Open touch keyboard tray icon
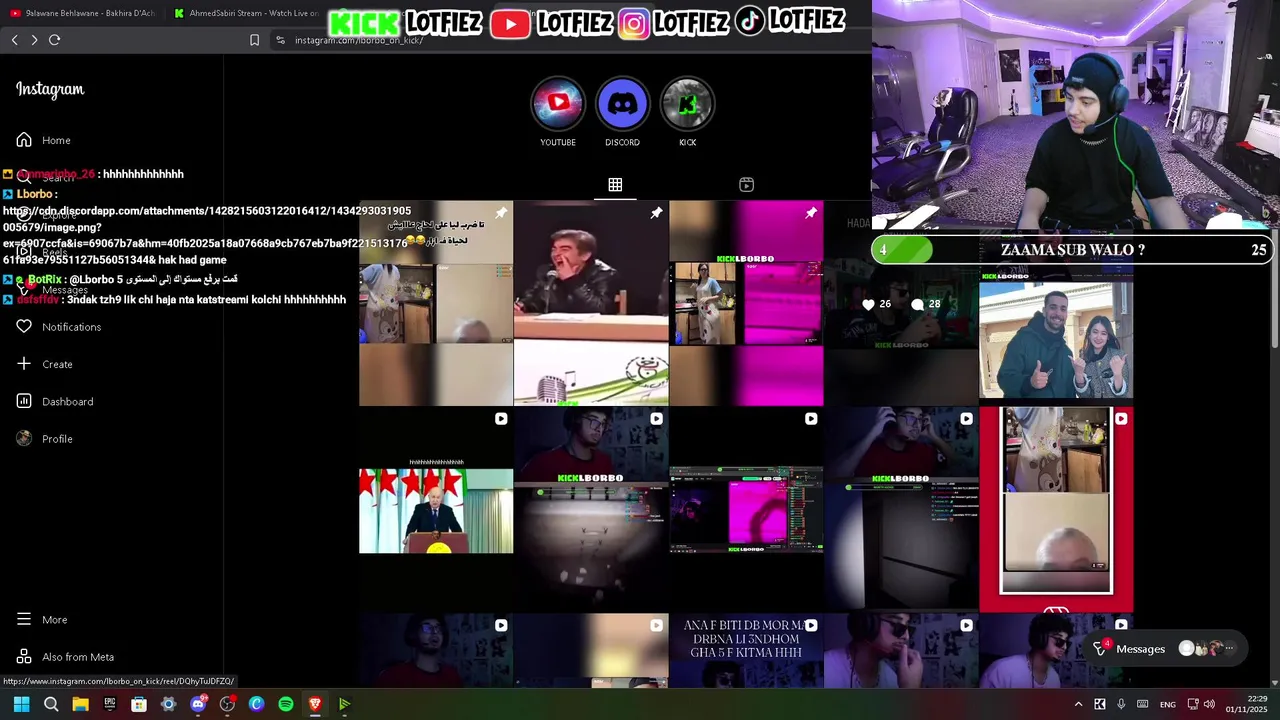 (1141, 704)
